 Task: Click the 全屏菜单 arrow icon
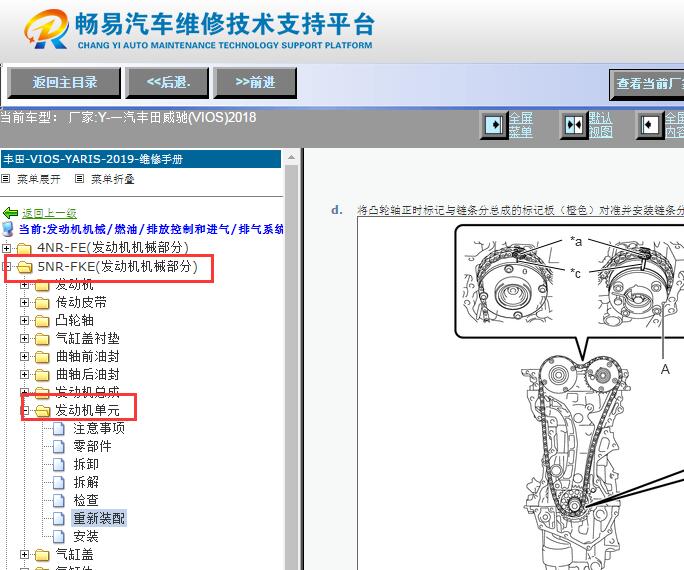point(494,125)
